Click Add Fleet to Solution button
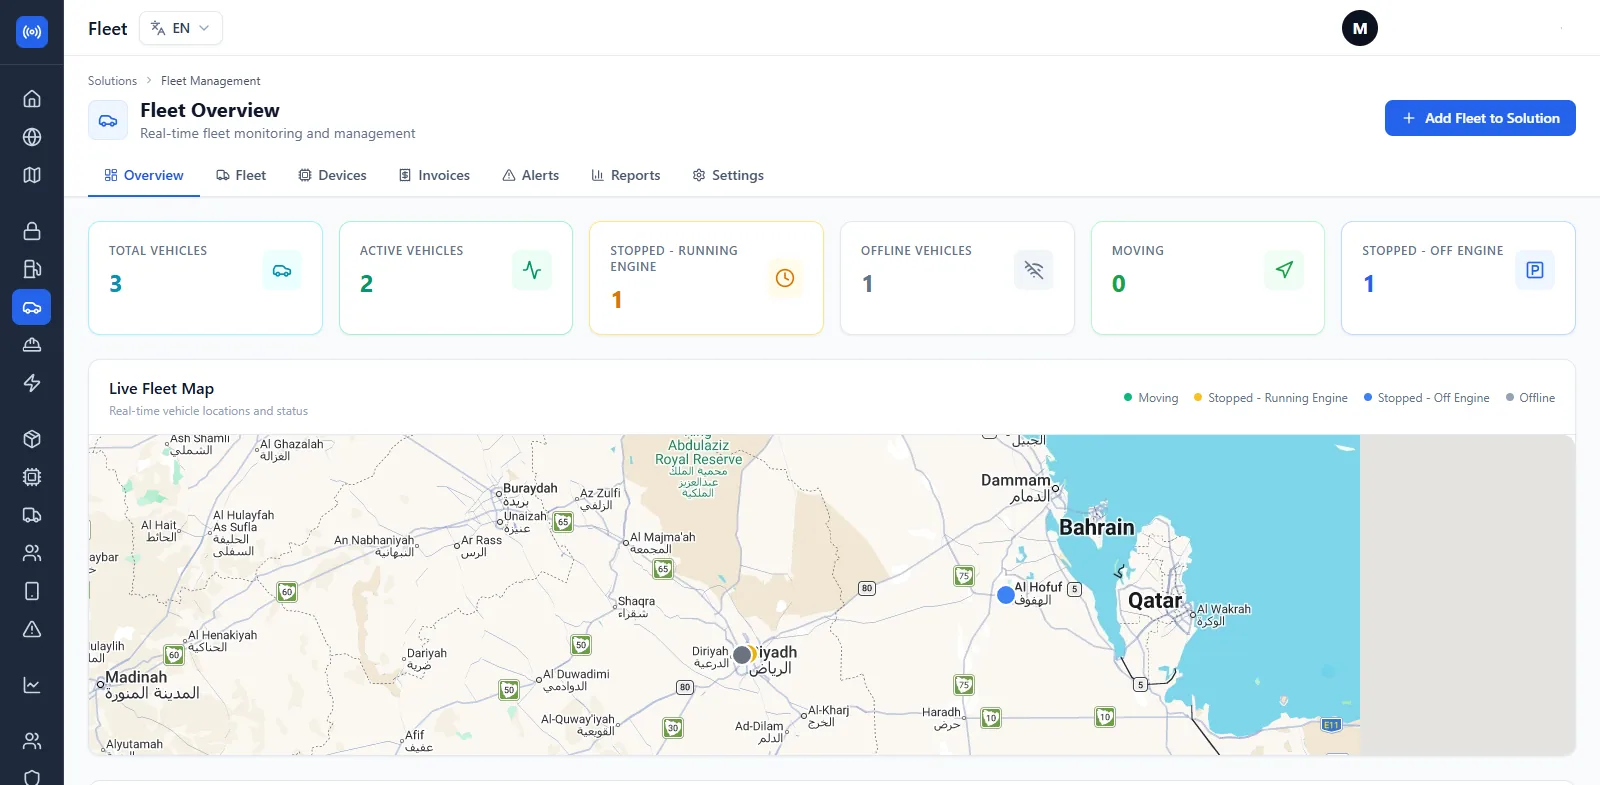 pos(1480,118)
